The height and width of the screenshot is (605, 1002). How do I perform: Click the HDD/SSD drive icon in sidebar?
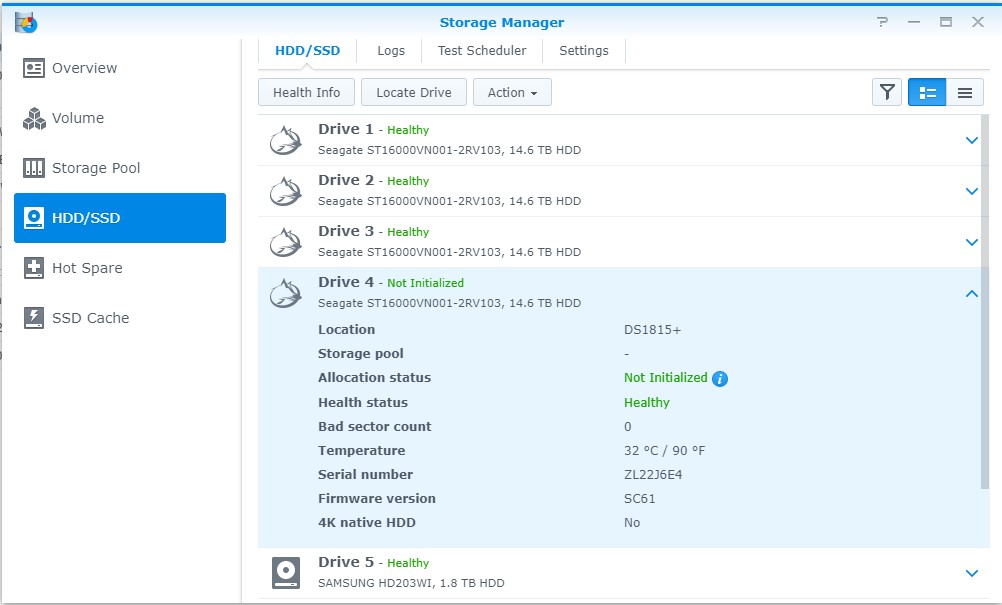click(34, 218)
